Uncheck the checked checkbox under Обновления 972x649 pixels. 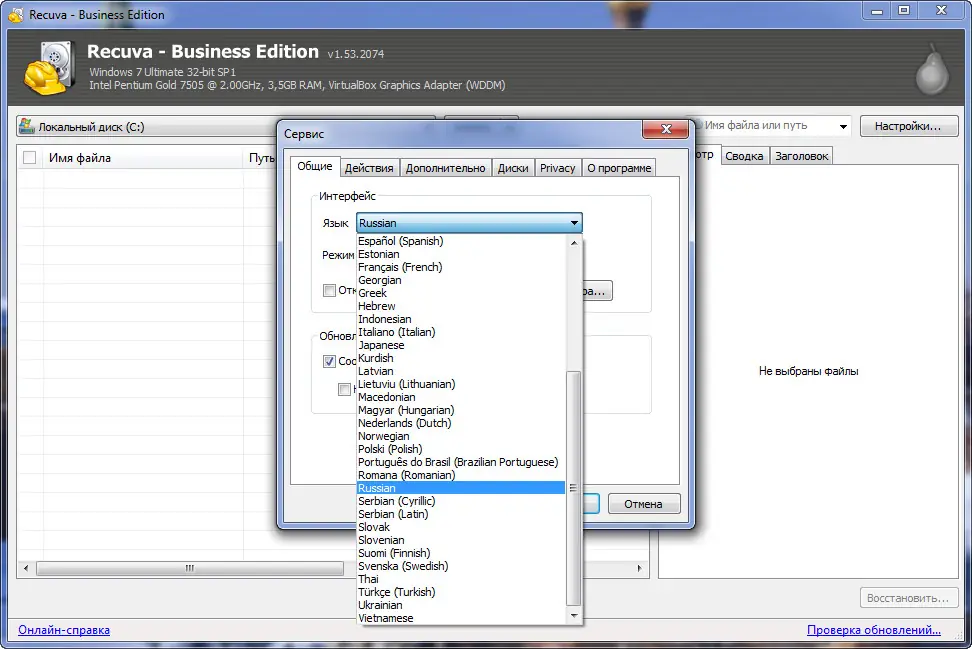(x=329, y=361)
